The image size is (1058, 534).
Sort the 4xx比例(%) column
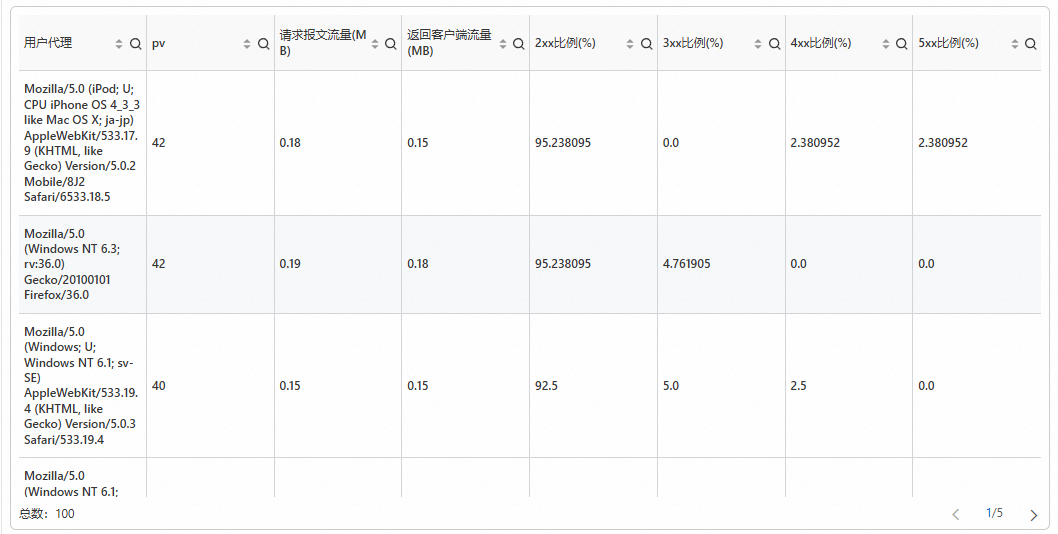tap(886, 44)
